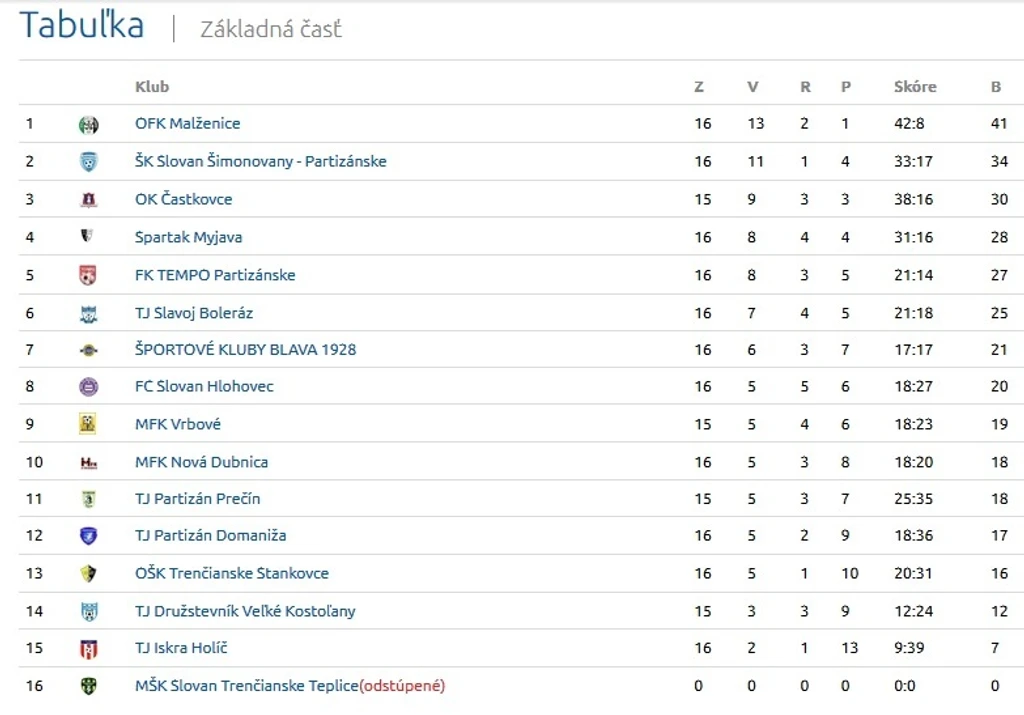Screen dimensions: 1024x715
Task: Click the MŠK Slovan Trenčianske Teplice crest
Action: pos(88,686)
